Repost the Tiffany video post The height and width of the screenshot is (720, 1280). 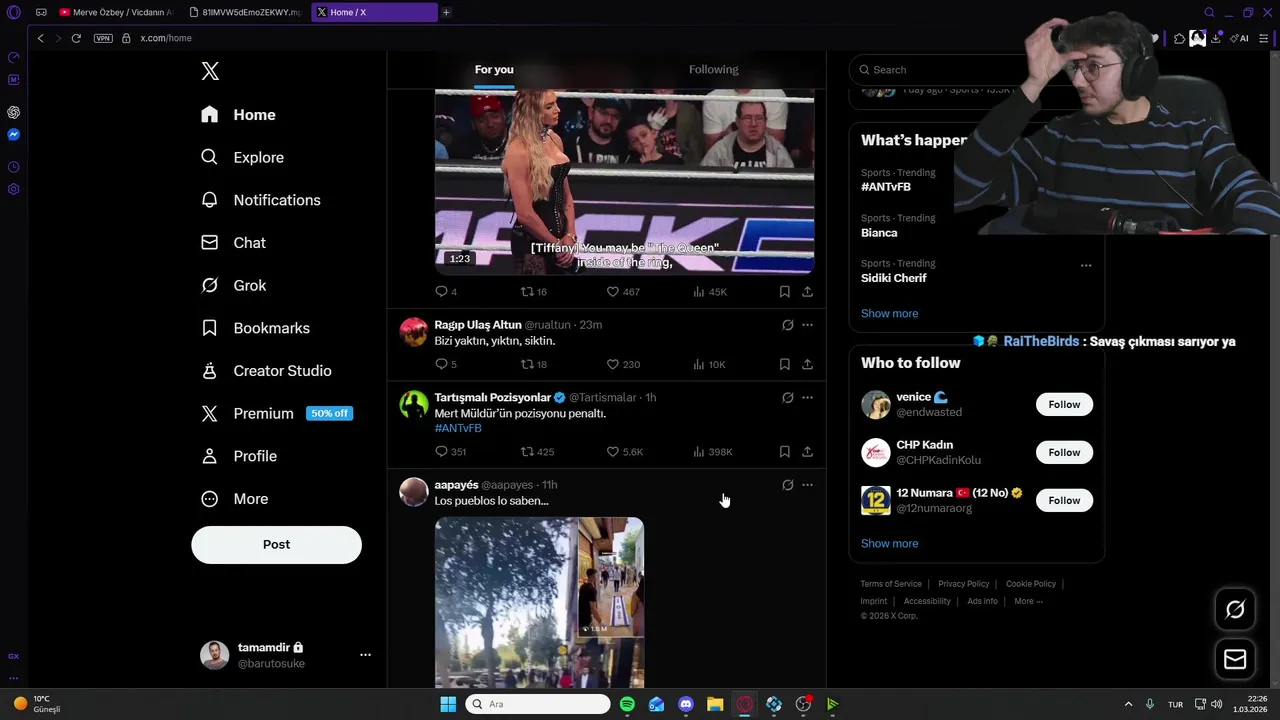click(533, 292)
